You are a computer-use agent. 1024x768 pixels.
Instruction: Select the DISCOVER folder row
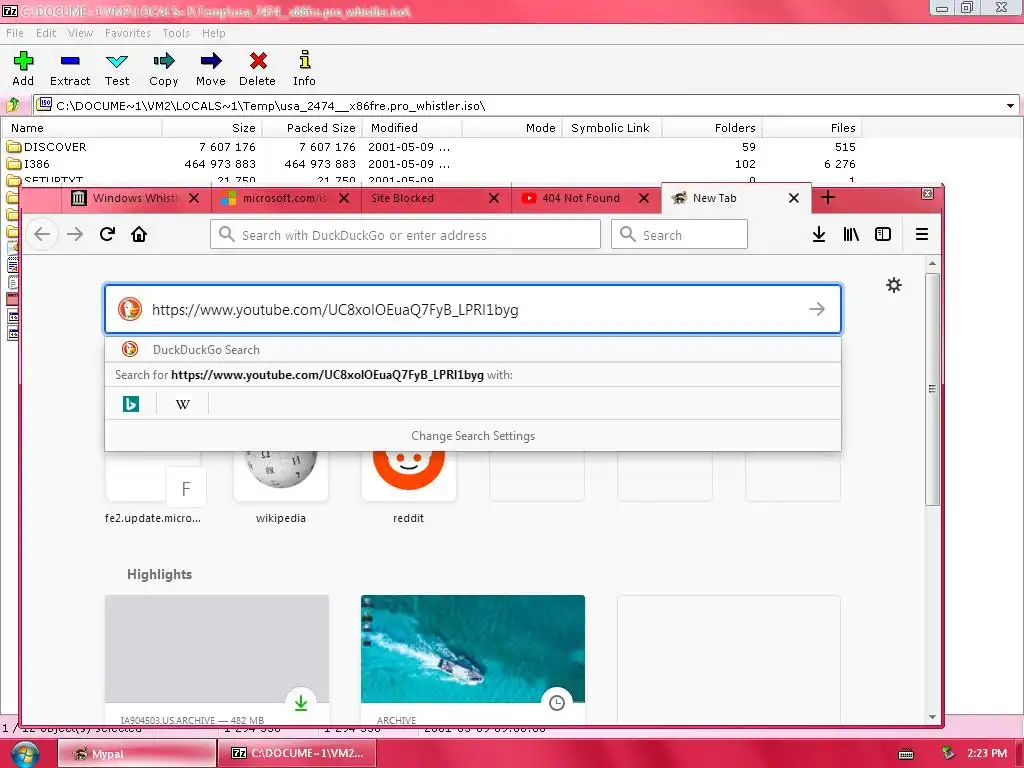431,147
